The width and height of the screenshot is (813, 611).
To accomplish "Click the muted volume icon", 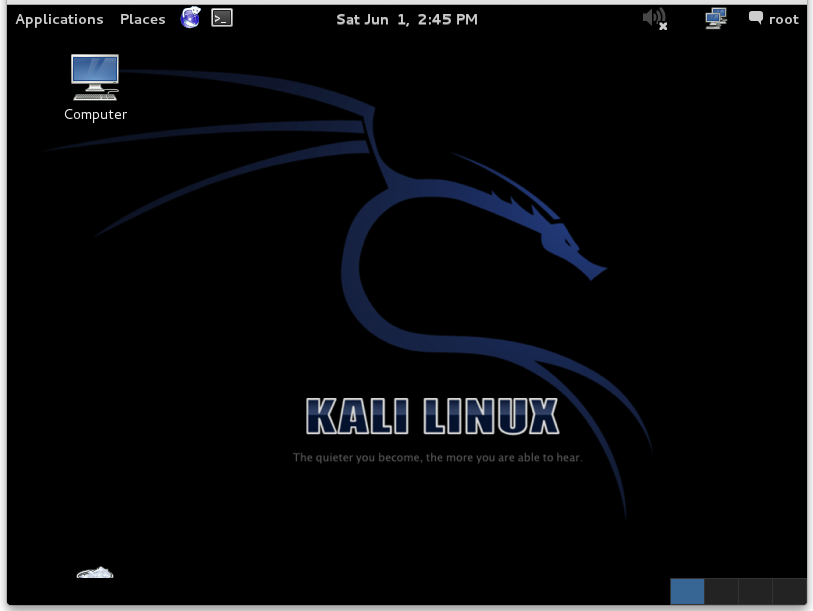I will pos(655,19).
